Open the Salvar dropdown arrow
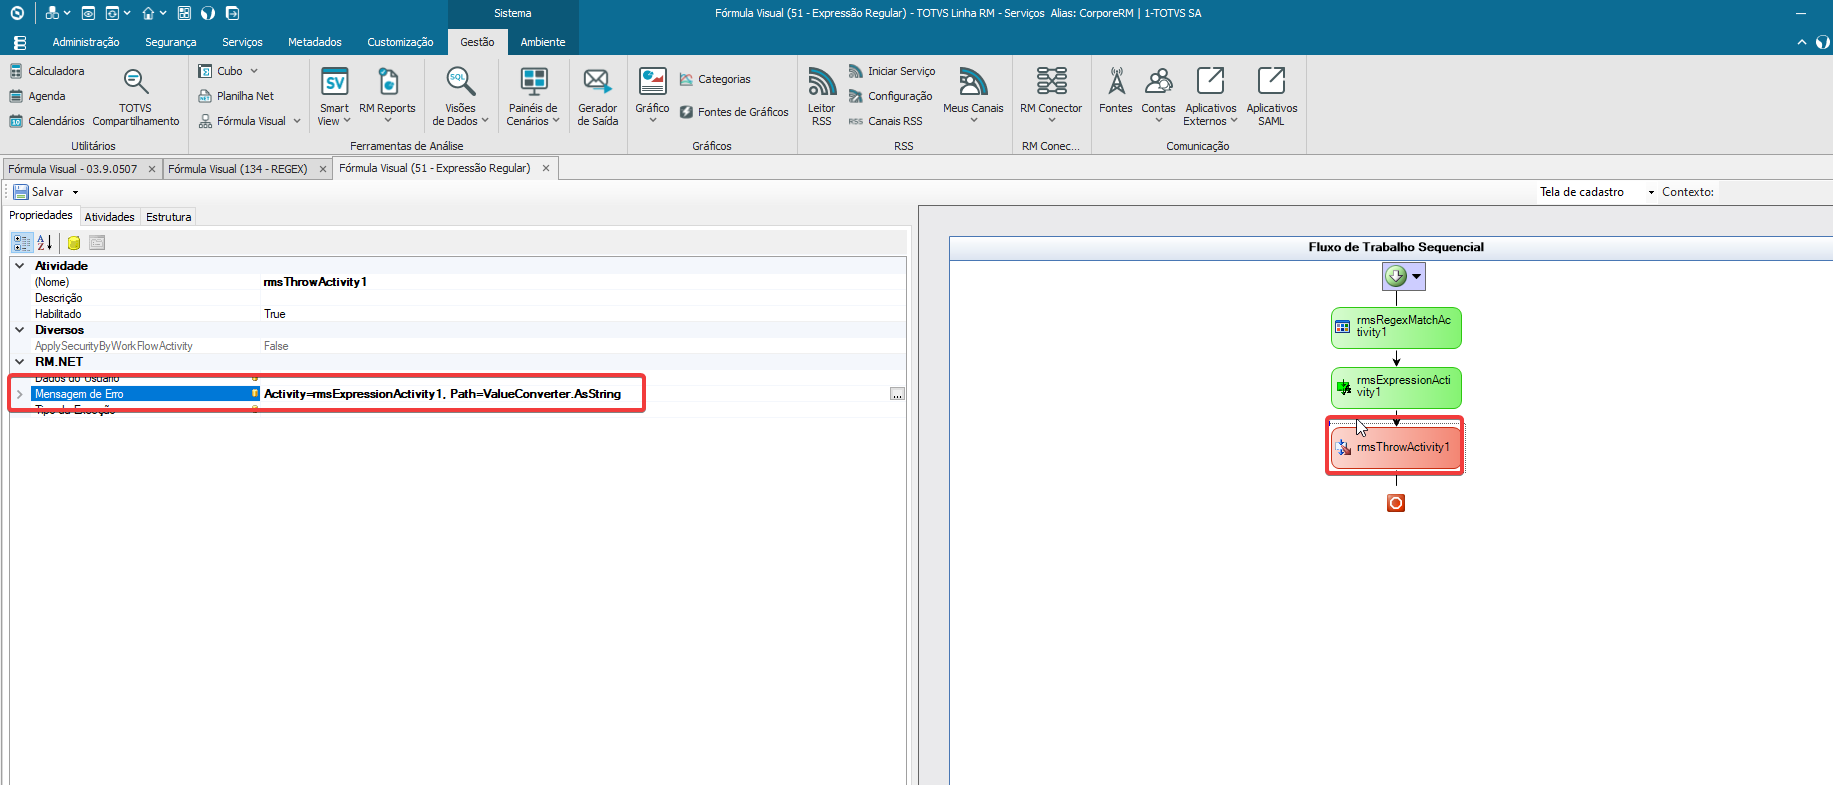1833x785 pixels. click(x=75, y=192)
